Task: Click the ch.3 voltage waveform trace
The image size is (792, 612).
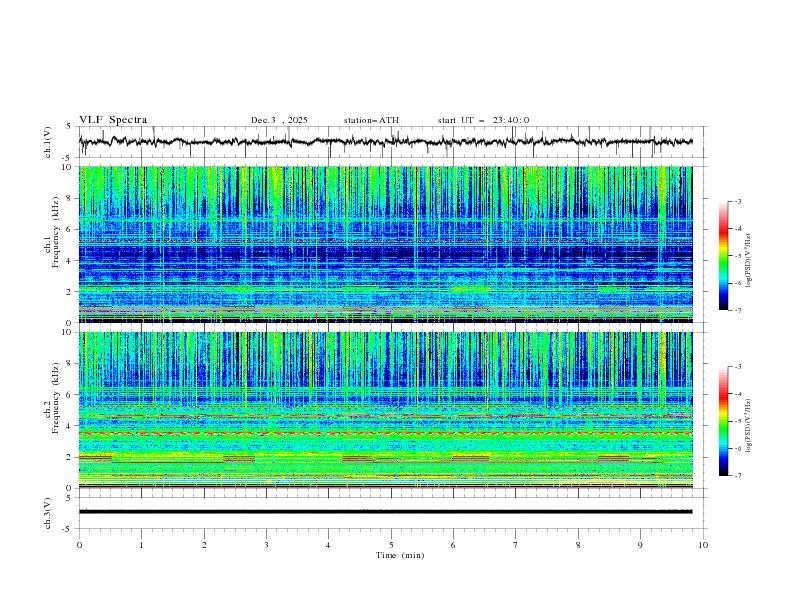Action: pyautogui.click(x=385, y=512)
